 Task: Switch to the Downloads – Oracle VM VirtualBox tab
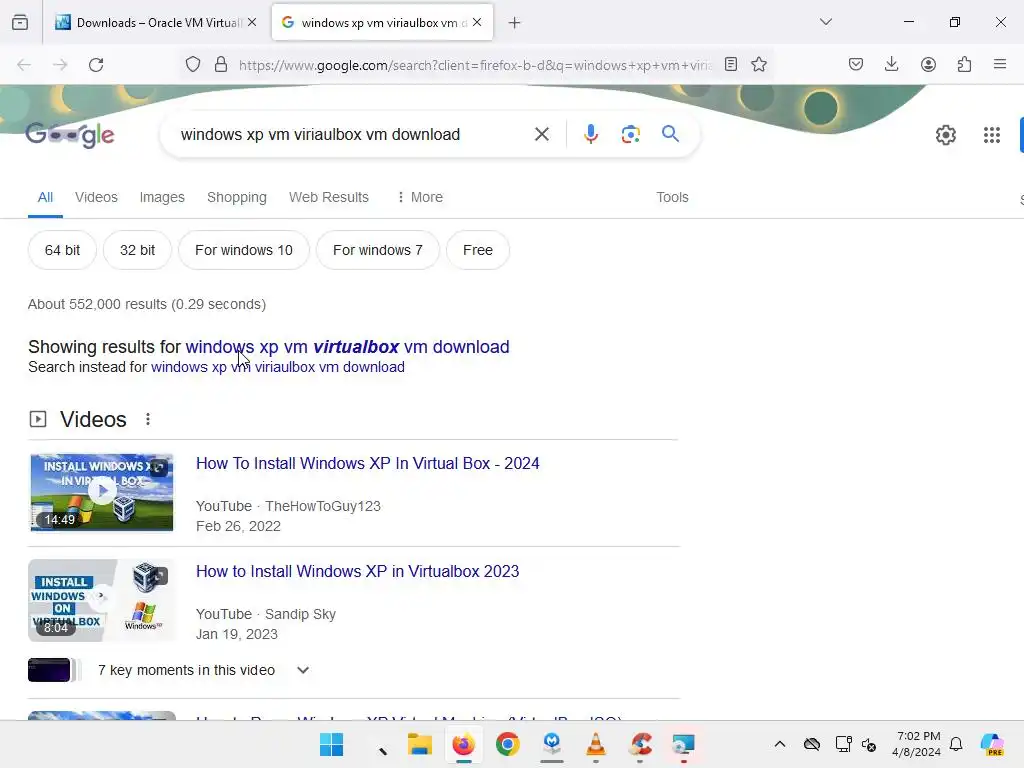coord(155,23)
